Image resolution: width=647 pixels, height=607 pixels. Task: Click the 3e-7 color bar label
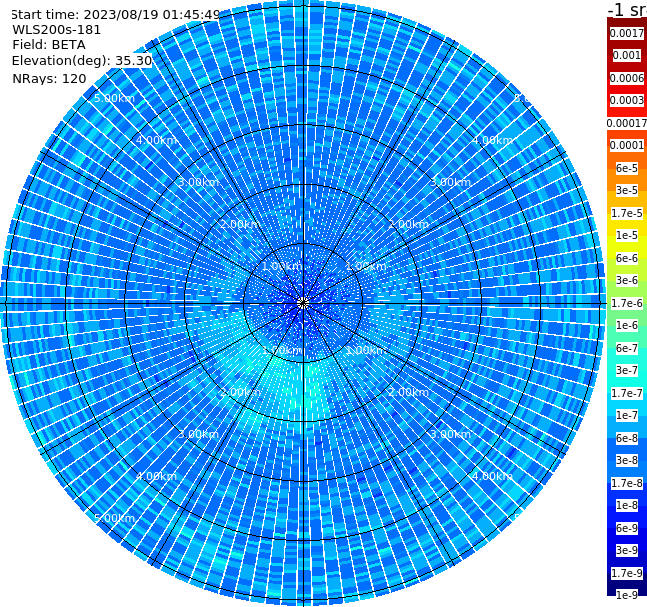click(x=627, y=370)
